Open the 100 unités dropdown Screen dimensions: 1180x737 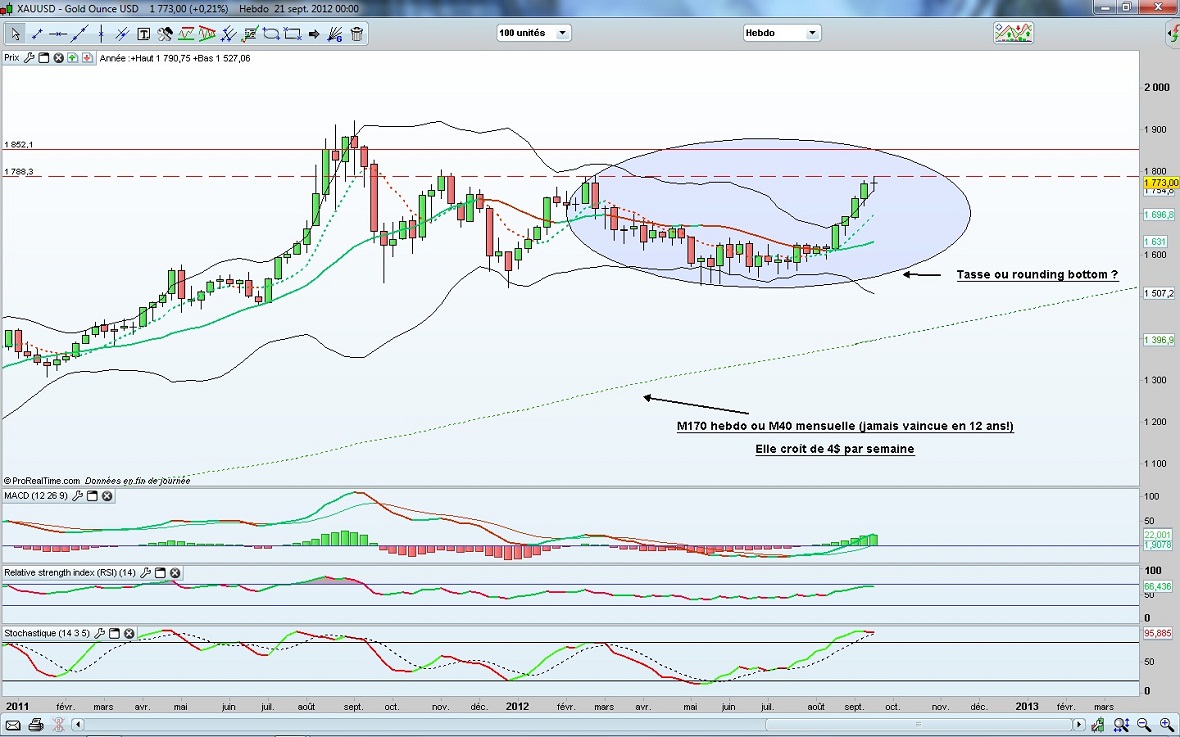click(533, 33)
